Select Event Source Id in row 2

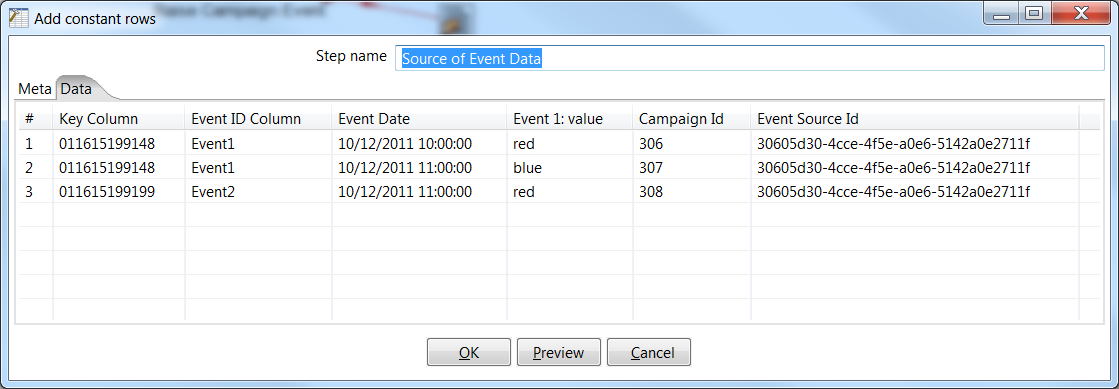915,168
